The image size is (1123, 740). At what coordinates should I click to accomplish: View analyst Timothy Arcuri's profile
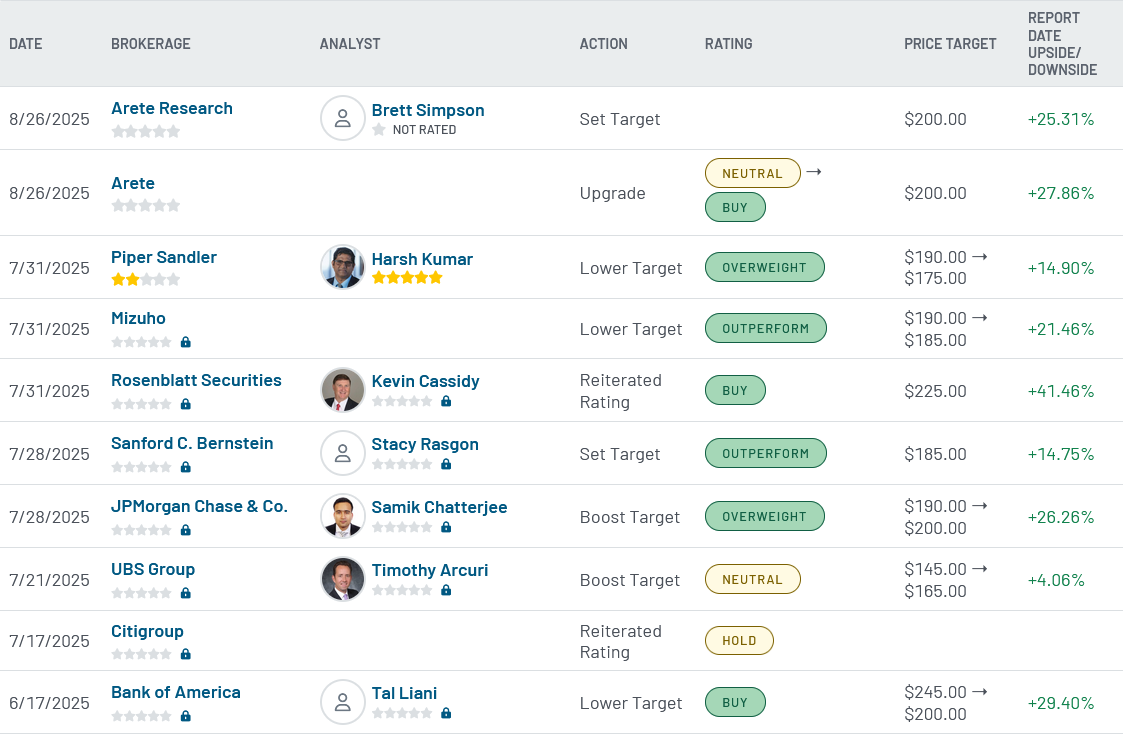point(430,570)
